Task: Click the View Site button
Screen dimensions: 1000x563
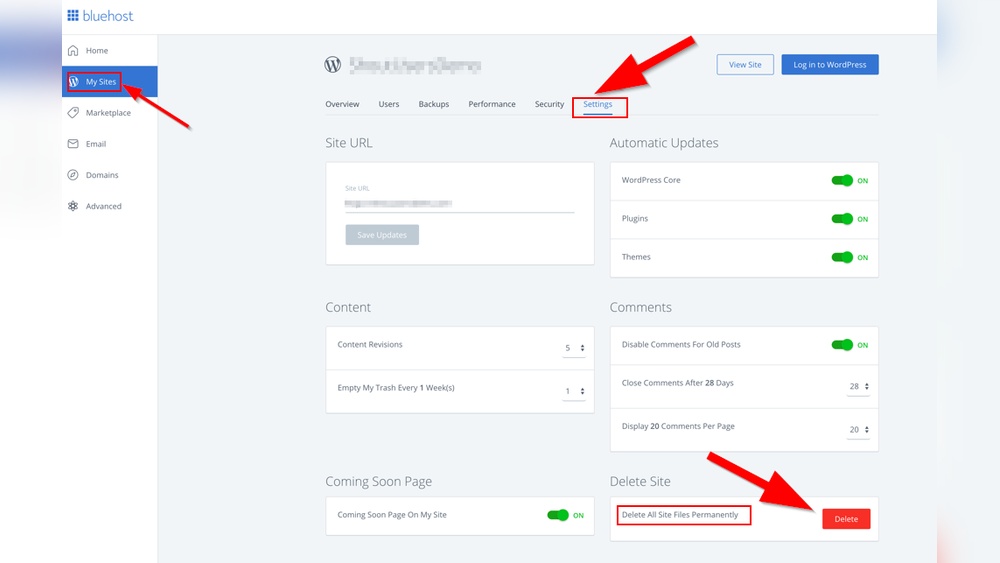Action: click(x=745, y=64)
